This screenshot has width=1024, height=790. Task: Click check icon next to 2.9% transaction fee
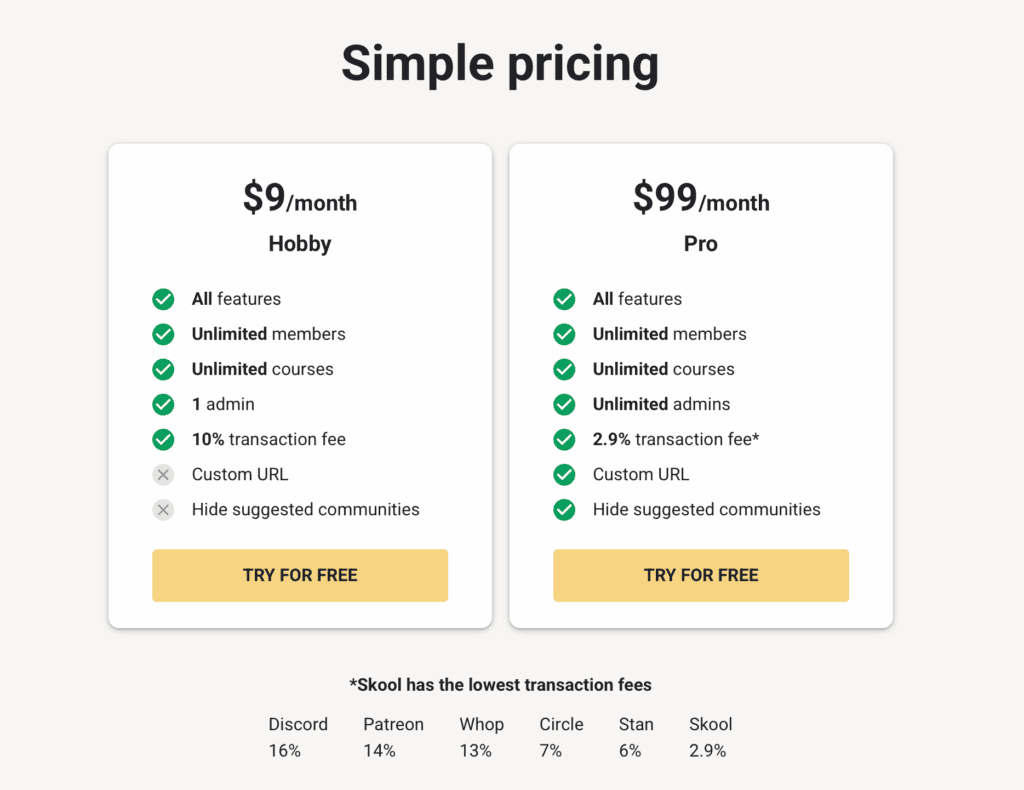(x=564, y=439)
